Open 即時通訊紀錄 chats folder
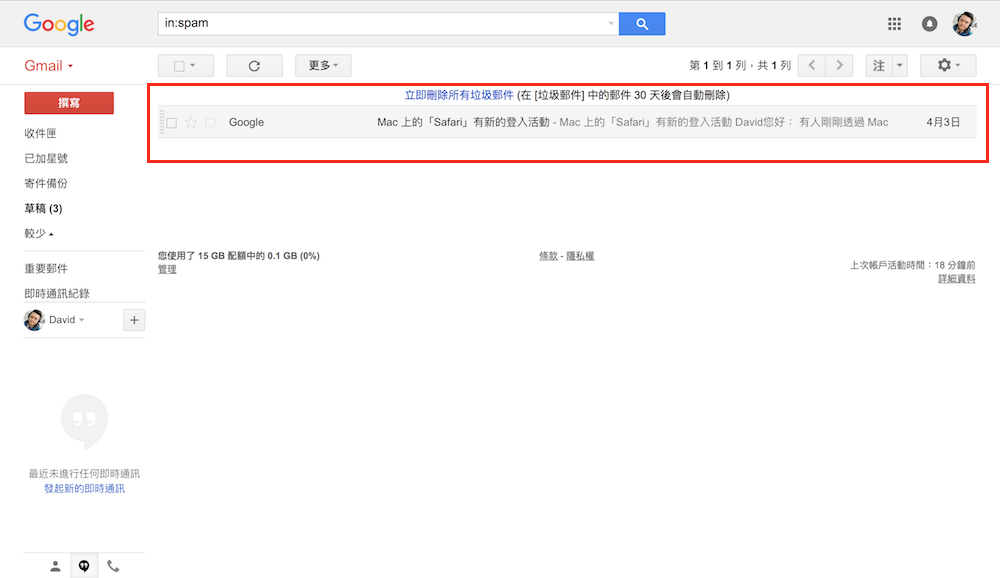Screen dimensions: 1000x578 pos(57,293)
